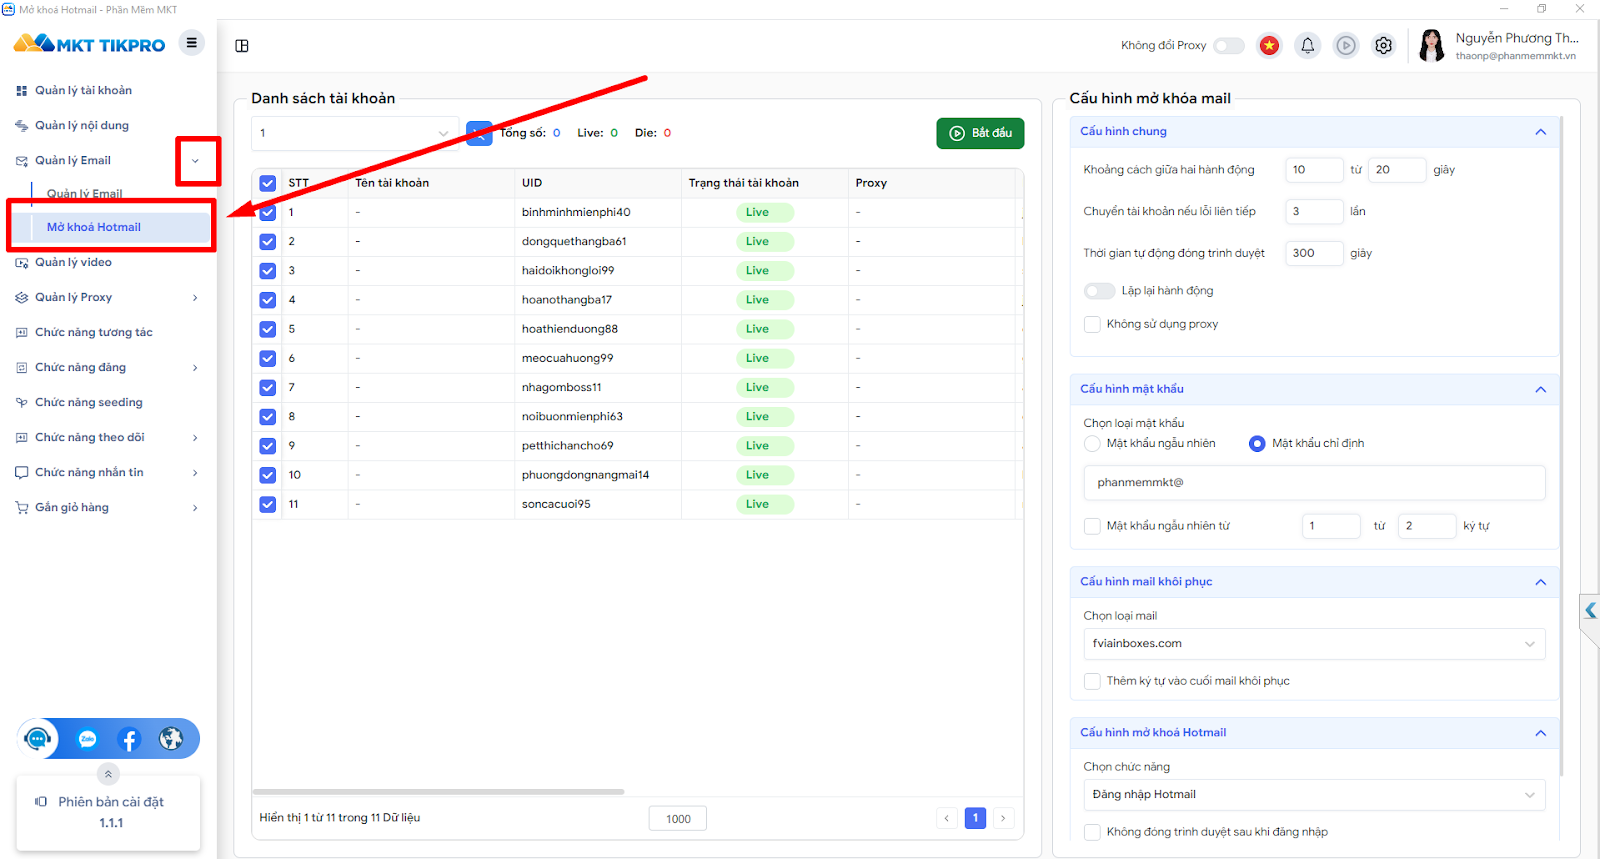Open the support chat headset icon
Image resolution: width=1600 pixels, height=859 pixels.
pos(38,739)
